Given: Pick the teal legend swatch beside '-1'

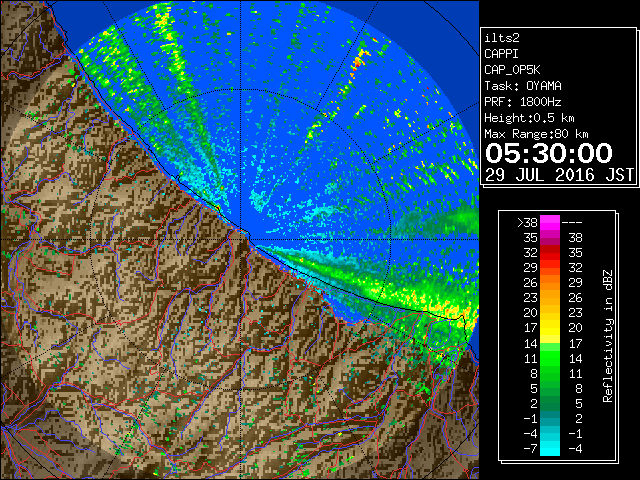Looking at the screenshot, I should pyautogui.click(x=550, y=418).
